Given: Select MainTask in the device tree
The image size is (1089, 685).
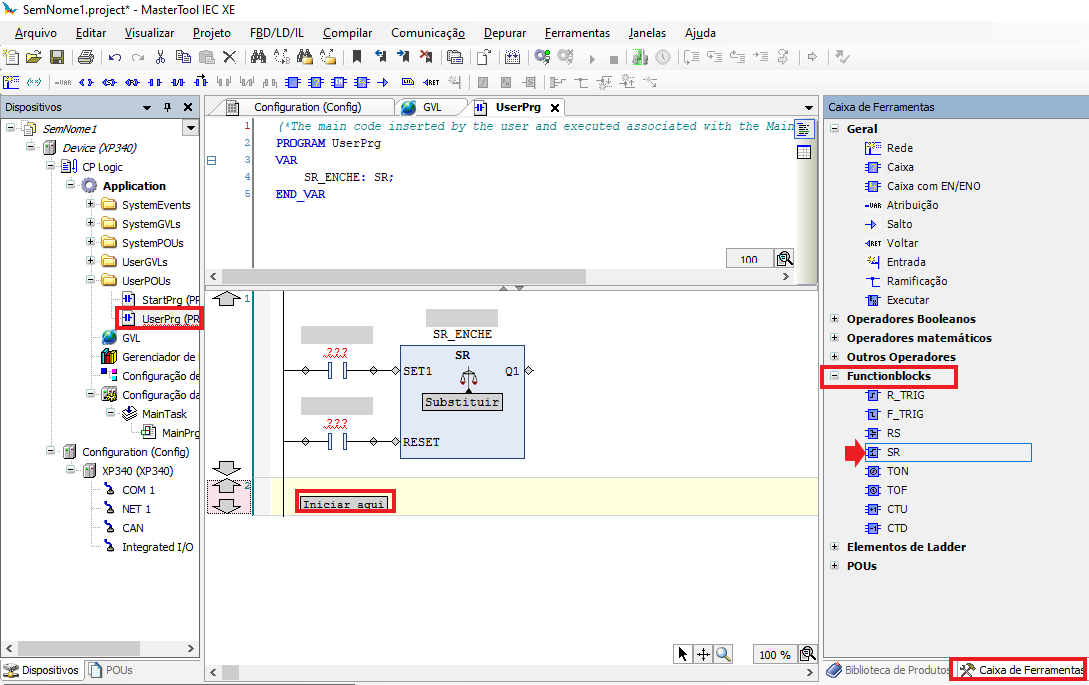Looking at the screenshot, I should 164,414.
